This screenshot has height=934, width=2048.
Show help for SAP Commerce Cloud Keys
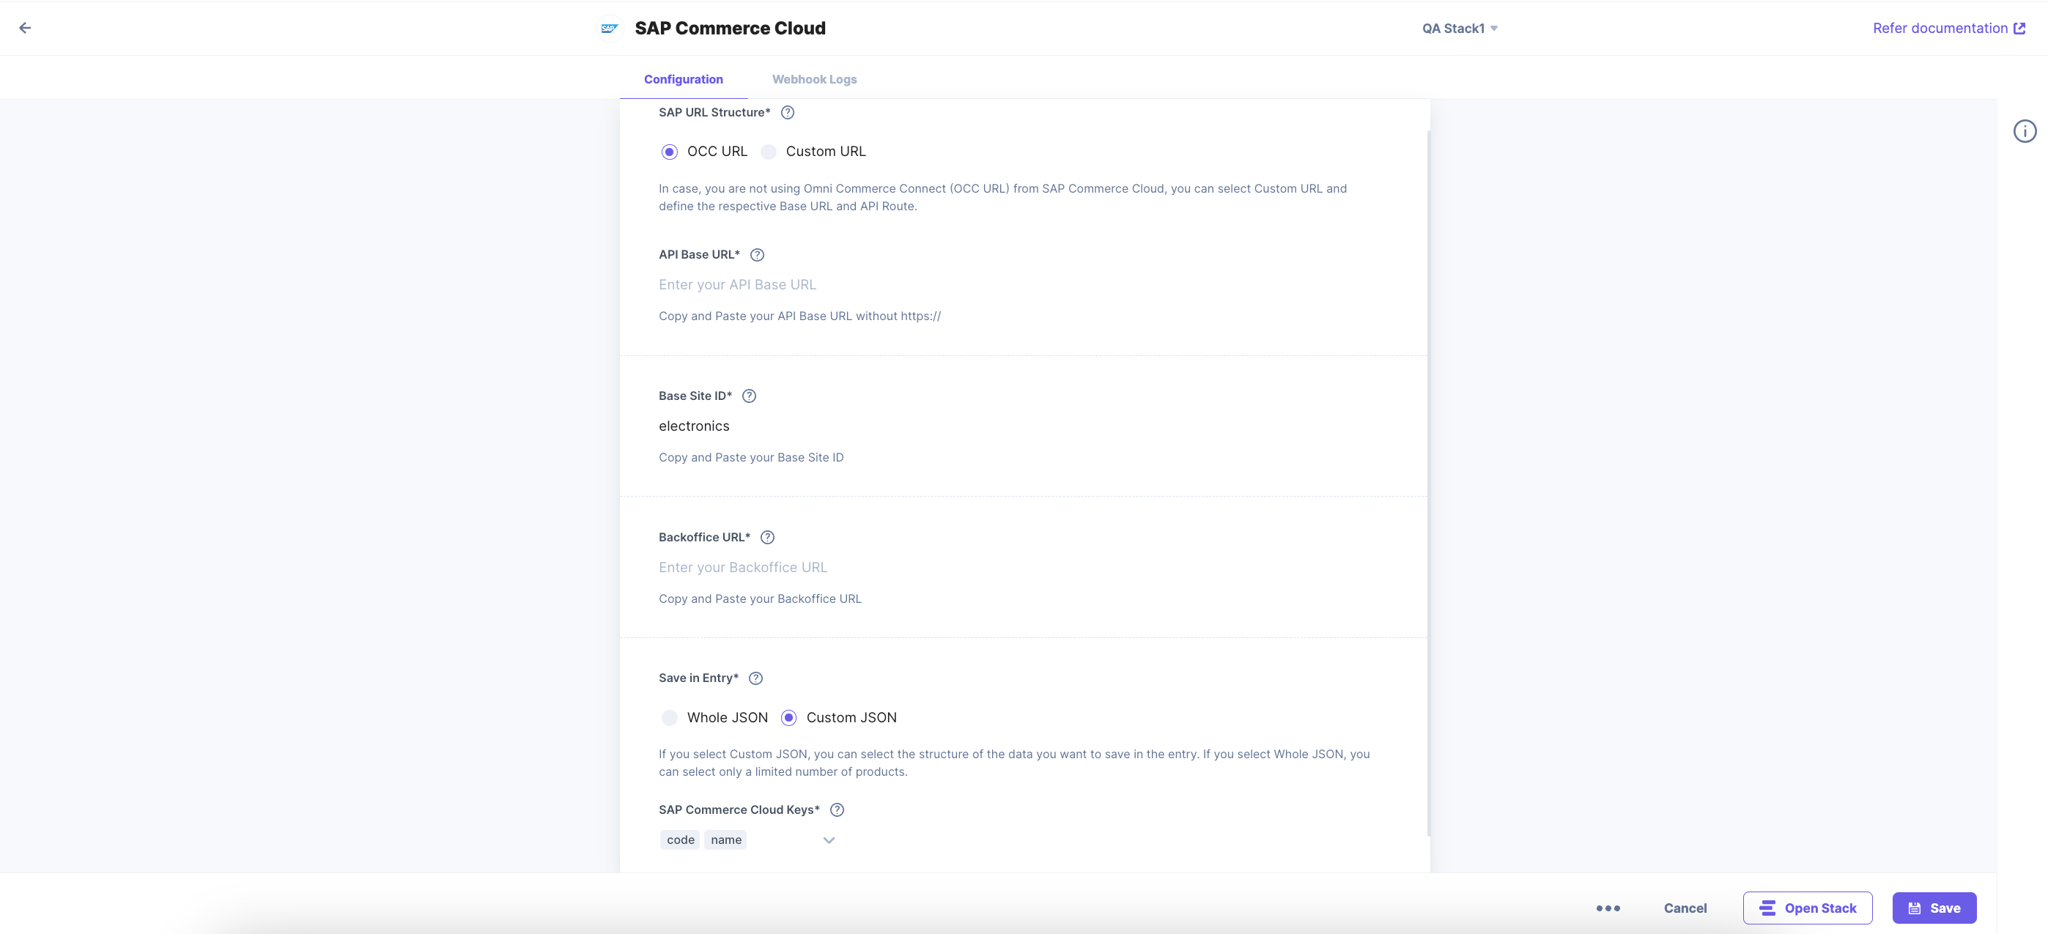[x=837, y=810]
